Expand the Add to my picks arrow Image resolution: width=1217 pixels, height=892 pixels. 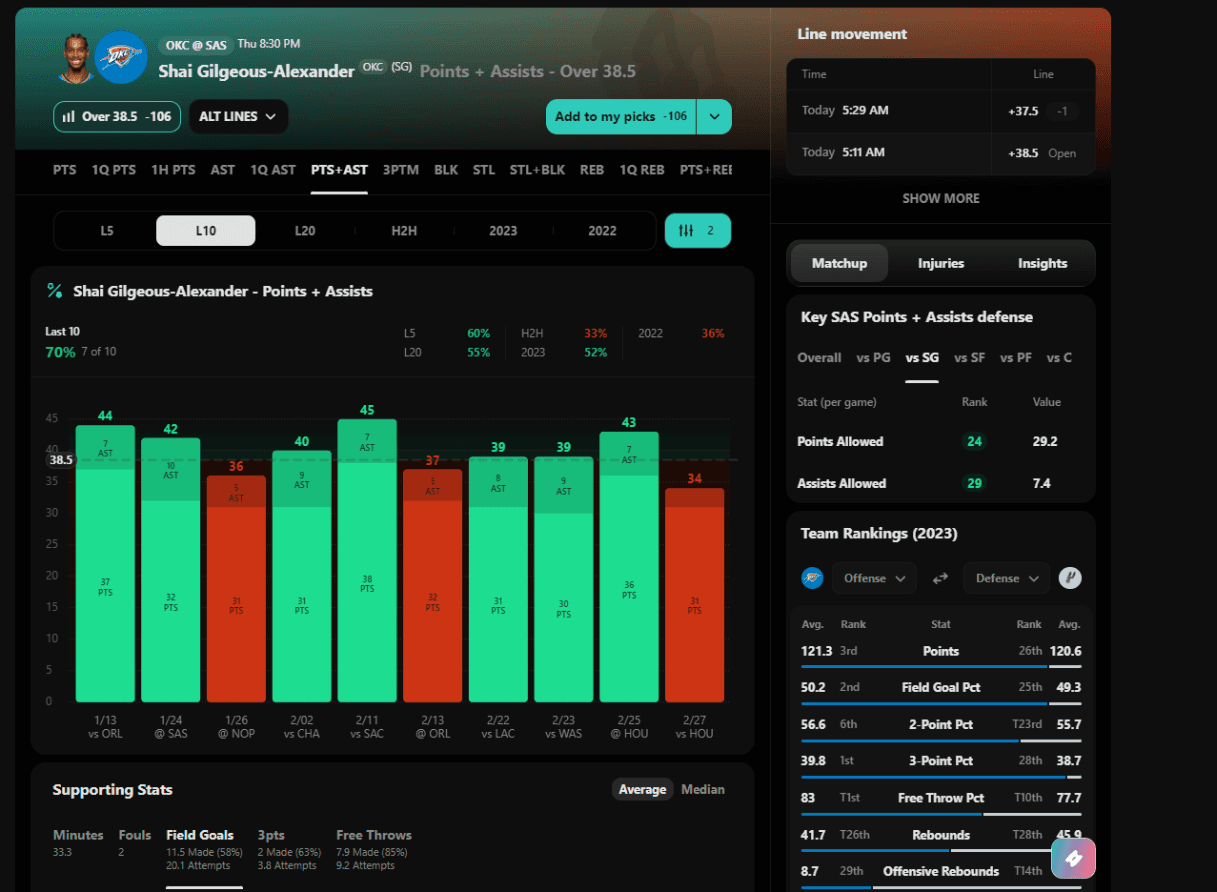(714, 116)
